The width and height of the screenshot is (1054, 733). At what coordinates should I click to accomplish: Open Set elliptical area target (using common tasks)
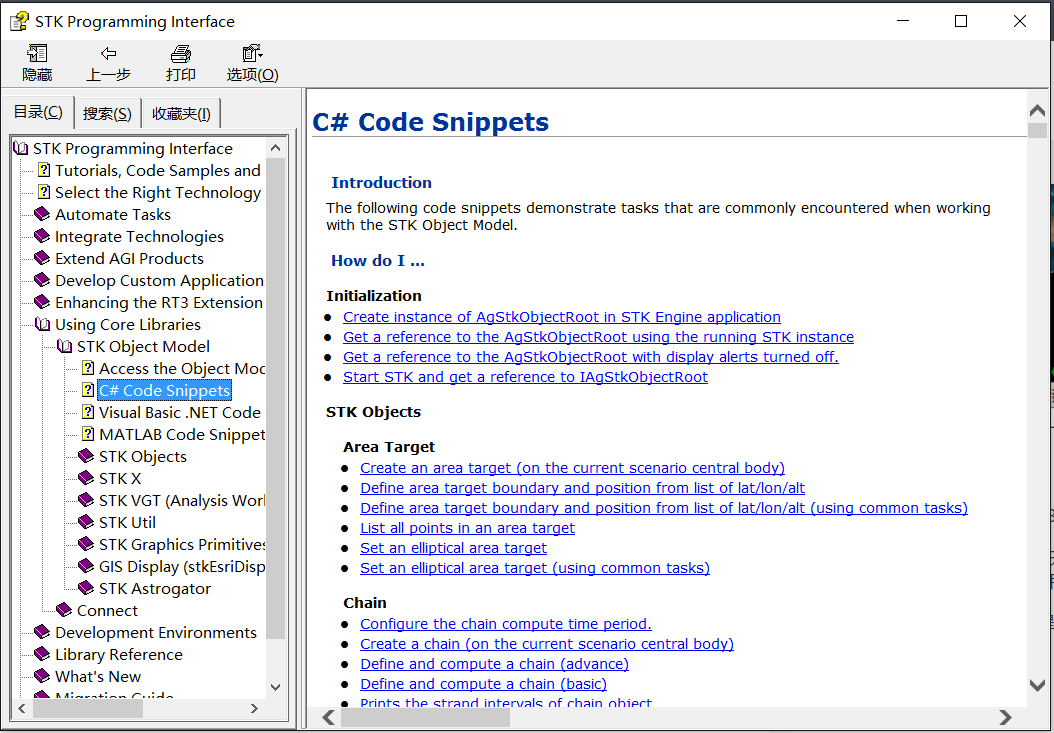534,568
